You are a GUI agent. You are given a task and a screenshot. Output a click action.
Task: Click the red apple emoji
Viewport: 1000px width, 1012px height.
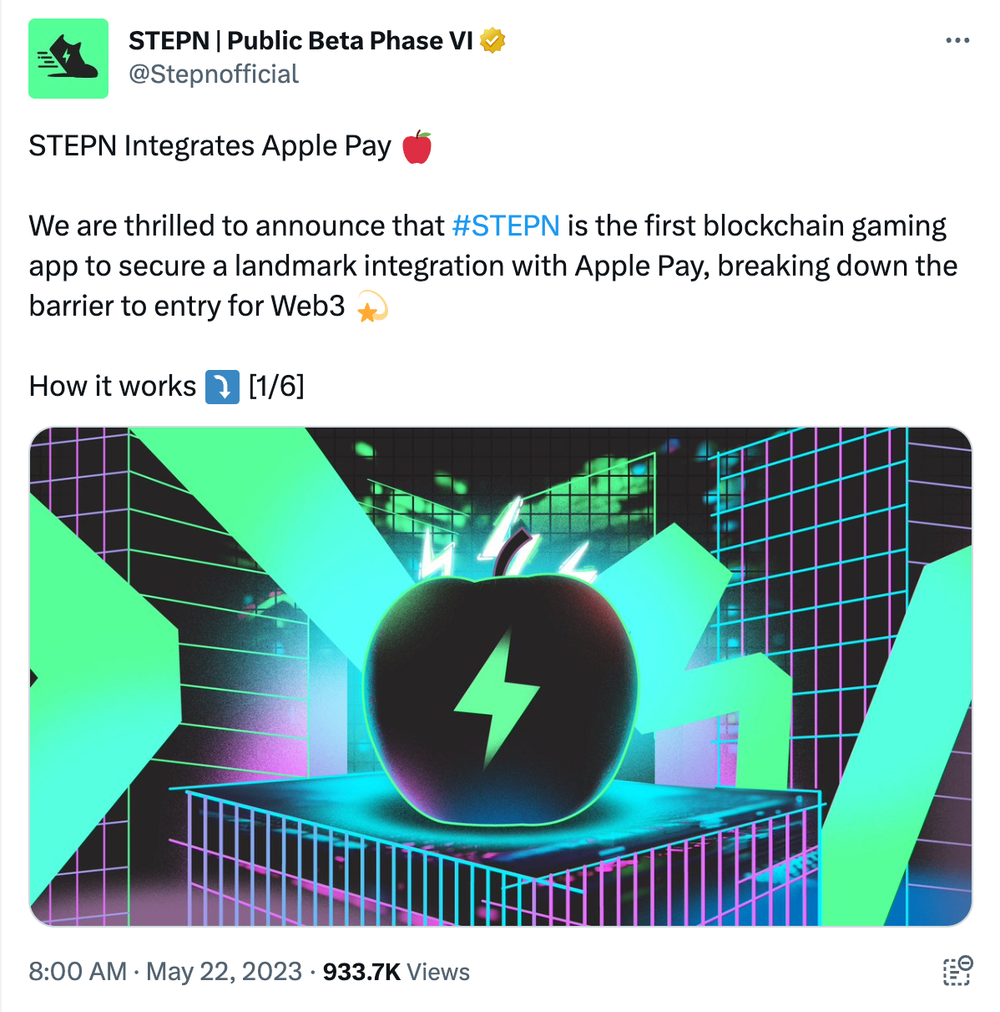[x=416, y=147]
